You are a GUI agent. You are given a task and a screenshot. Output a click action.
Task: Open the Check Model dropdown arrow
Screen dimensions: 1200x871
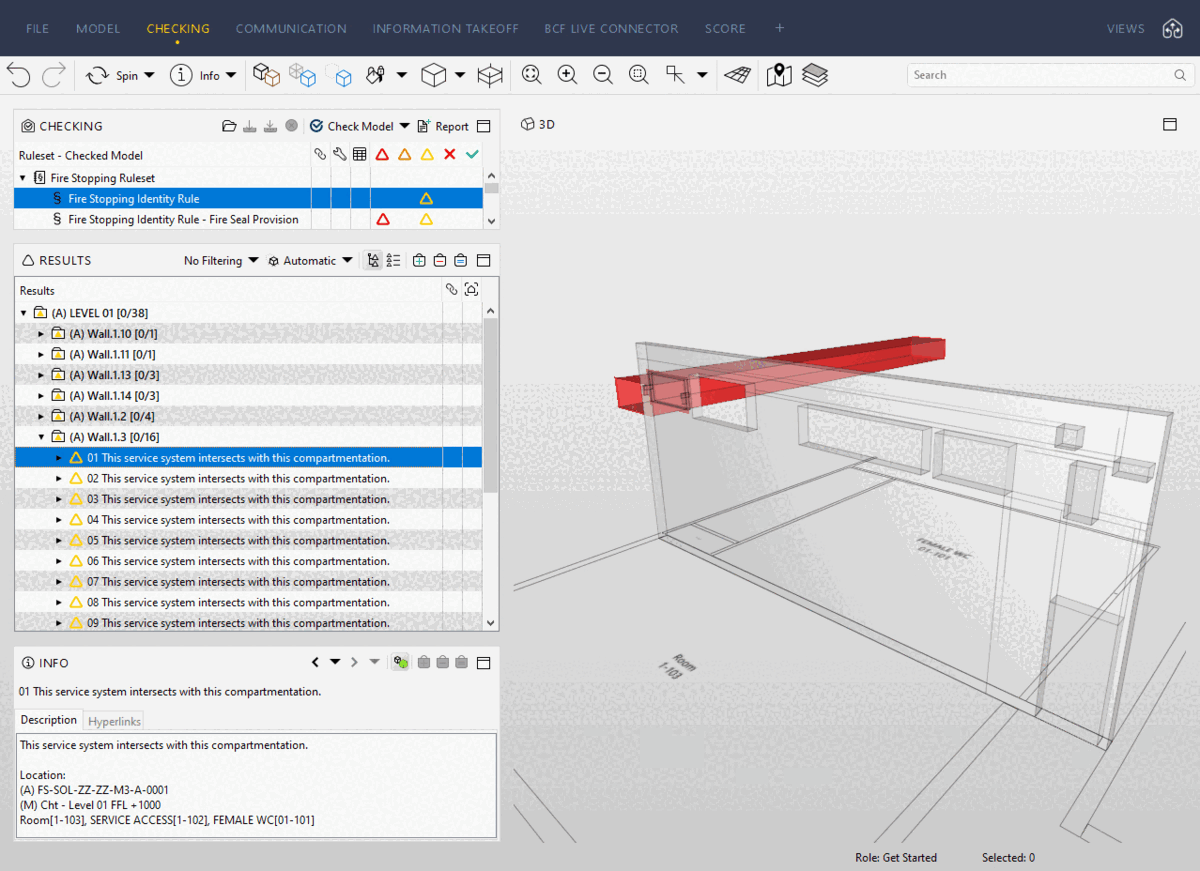coord(404,126)
